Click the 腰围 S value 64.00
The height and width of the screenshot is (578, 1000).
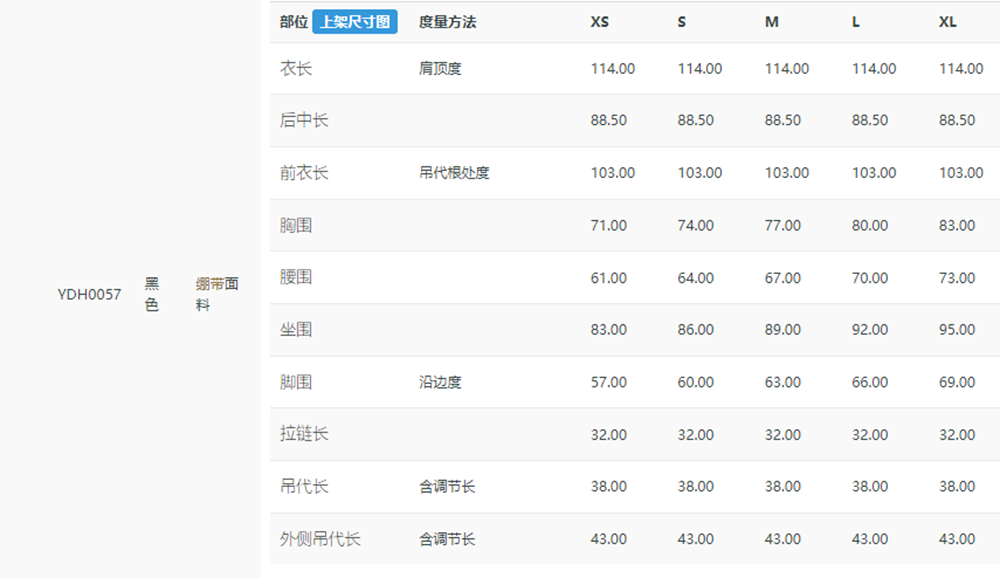(x=696, y=278)
